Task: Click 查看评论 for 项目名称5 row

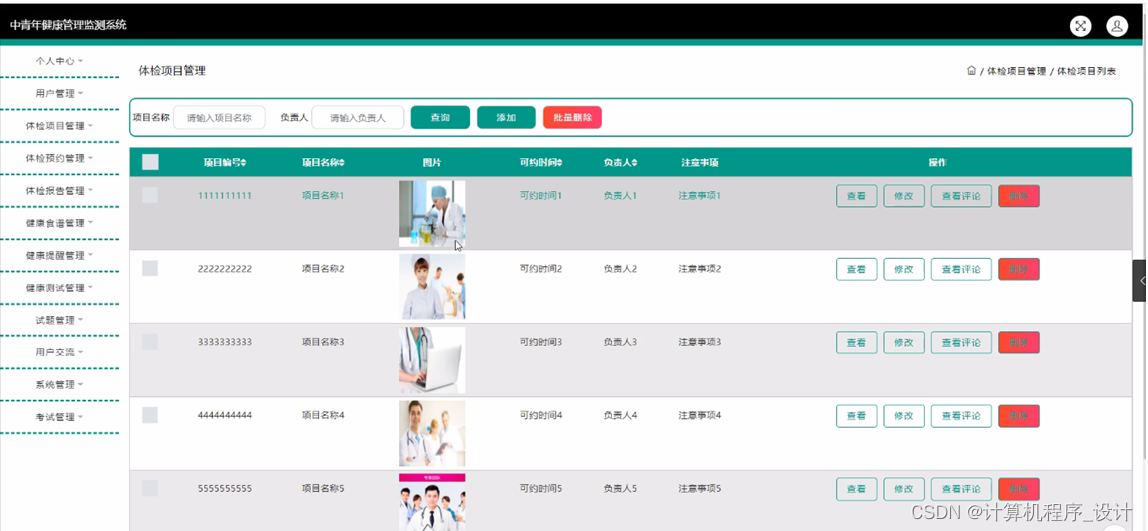Action: point(961,489)
